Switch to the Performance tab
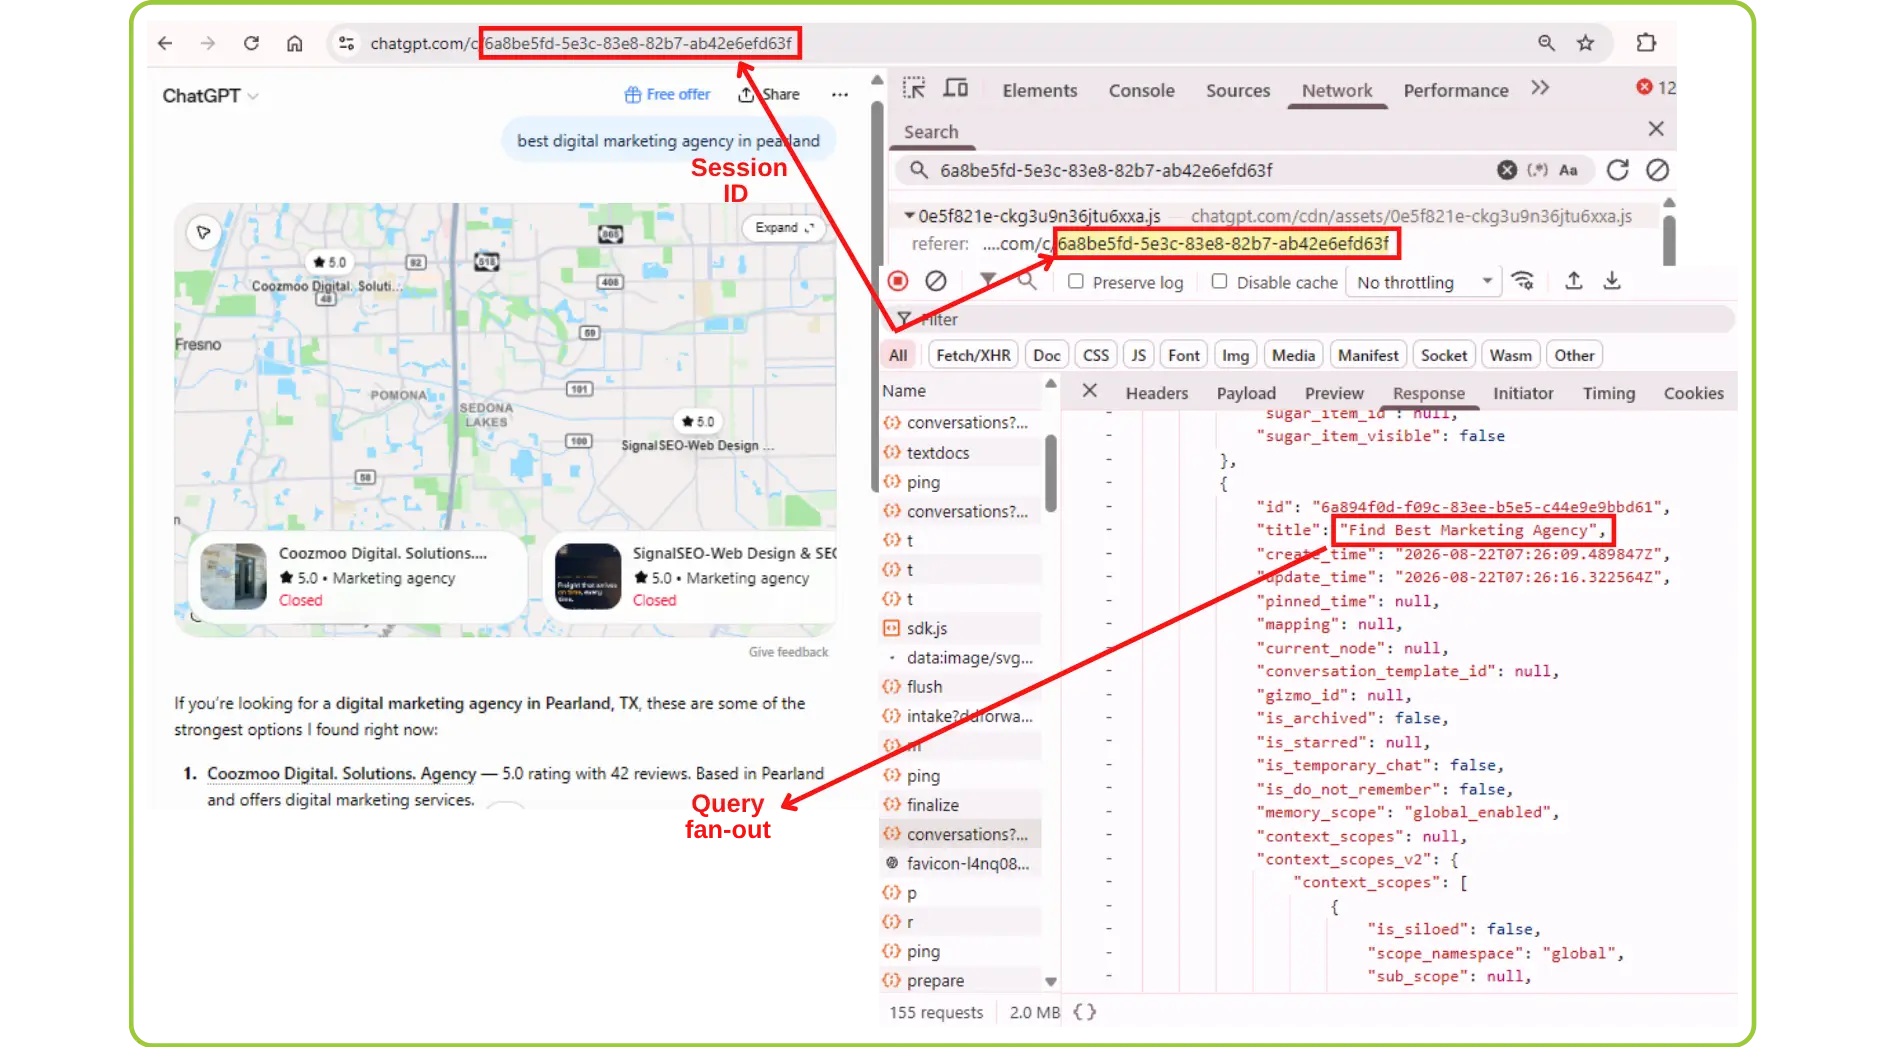Screen dimensions: 1886x1050 click(1455, 90)
